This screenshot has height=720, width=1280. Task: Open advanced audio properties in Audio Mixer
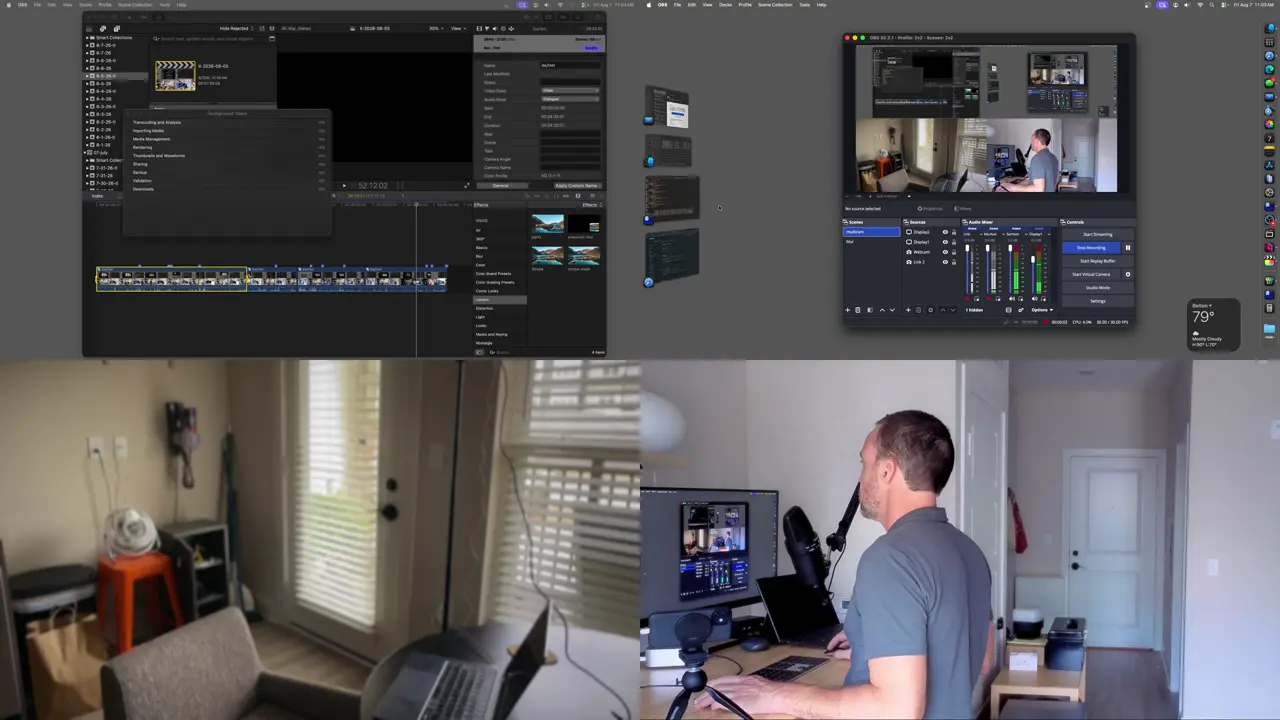[x=1021, y=310]
